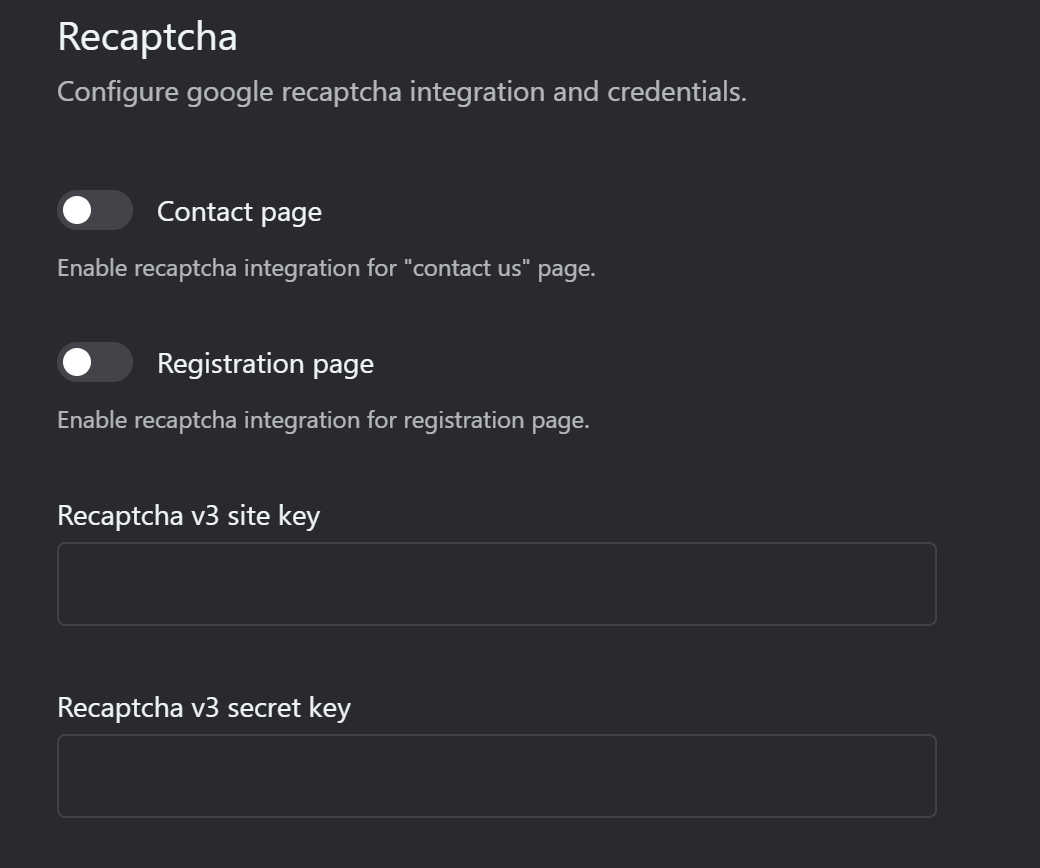
Task: Click the contact us page help text
Action: pyautogui.click(x=326, y=269)
